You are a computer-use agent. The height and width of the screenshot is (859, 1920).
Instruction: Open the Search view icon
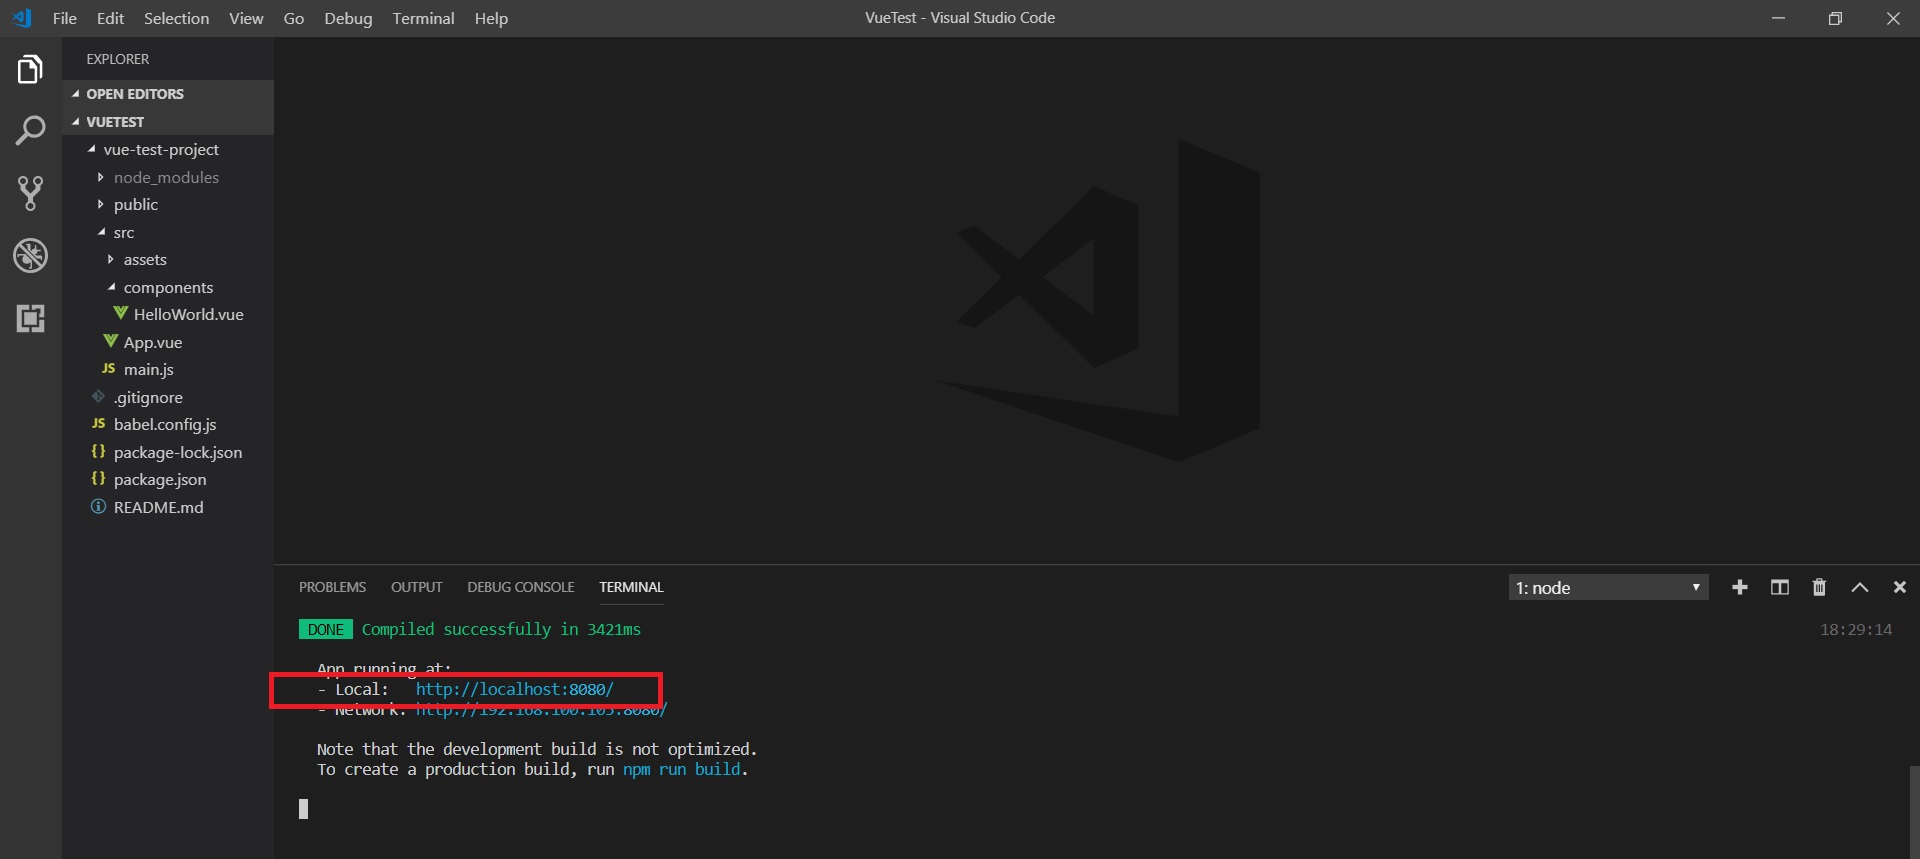coord(30,130)
